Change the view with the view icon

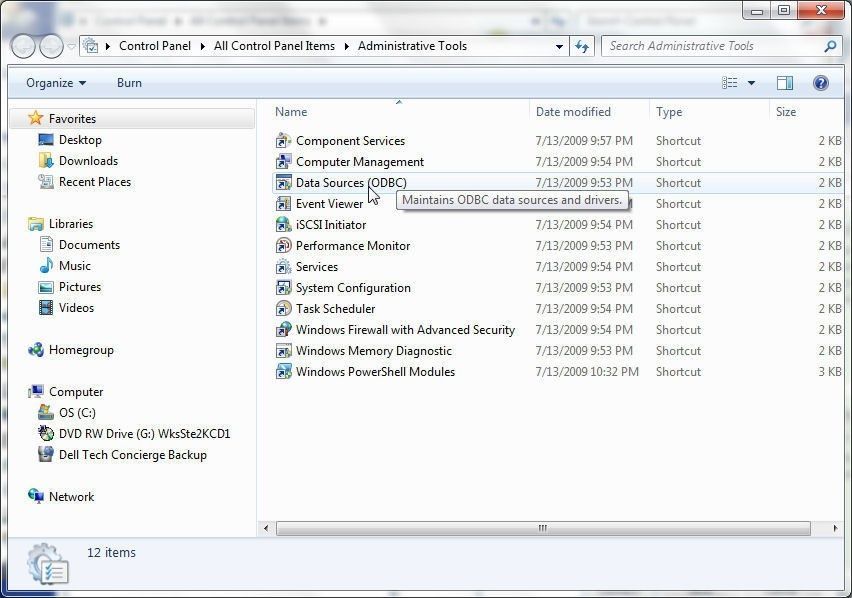point(730,83)
